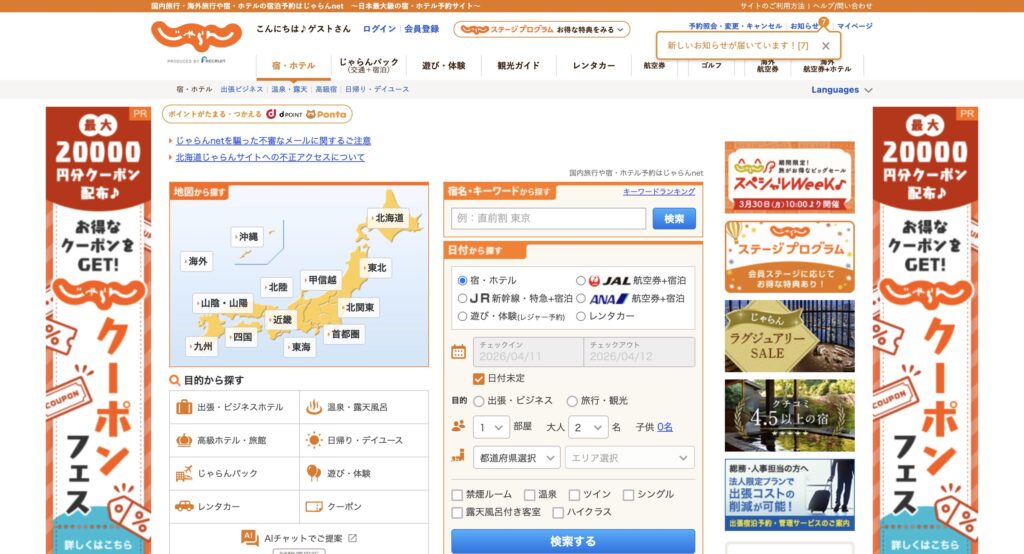Click the calendar icon beside check-in

458,351
